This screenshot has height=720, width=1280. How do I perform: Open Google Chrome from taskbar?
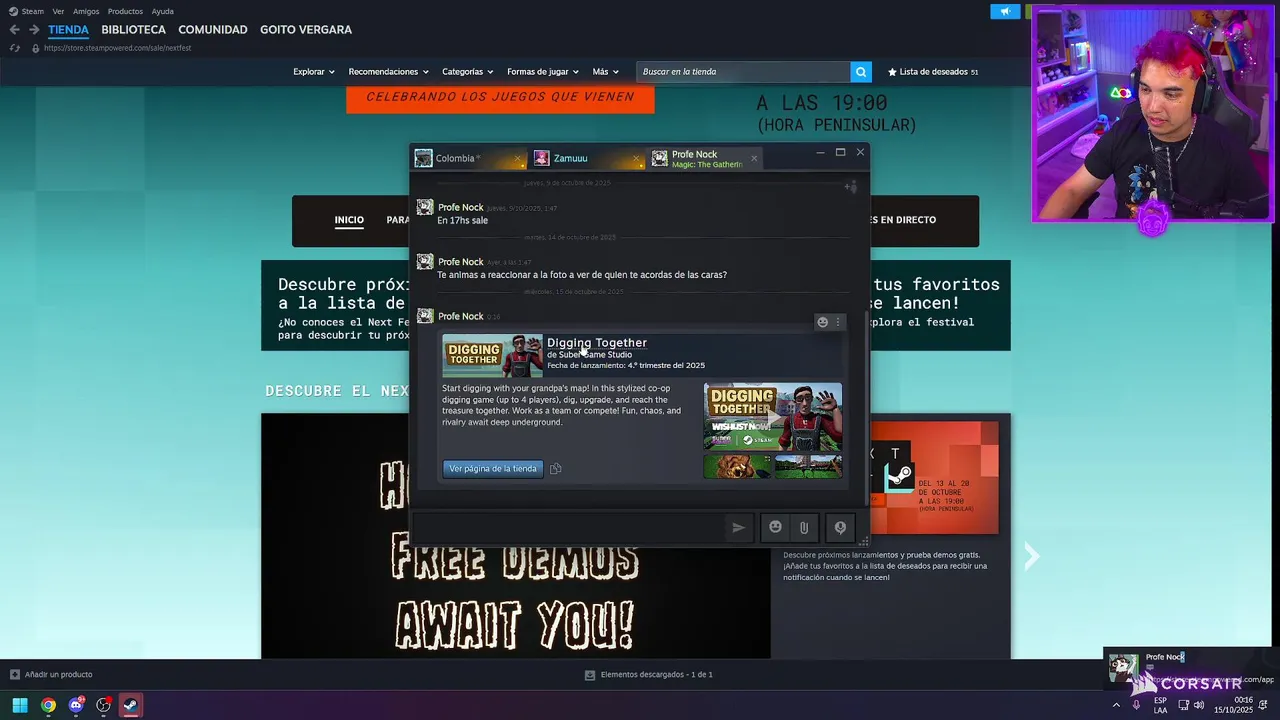[x=48, y=706]
